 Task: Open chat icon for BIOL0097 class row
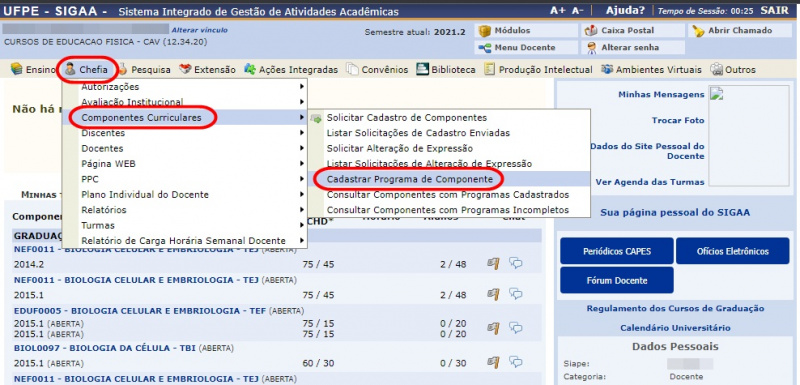click(x=516, y=362)
